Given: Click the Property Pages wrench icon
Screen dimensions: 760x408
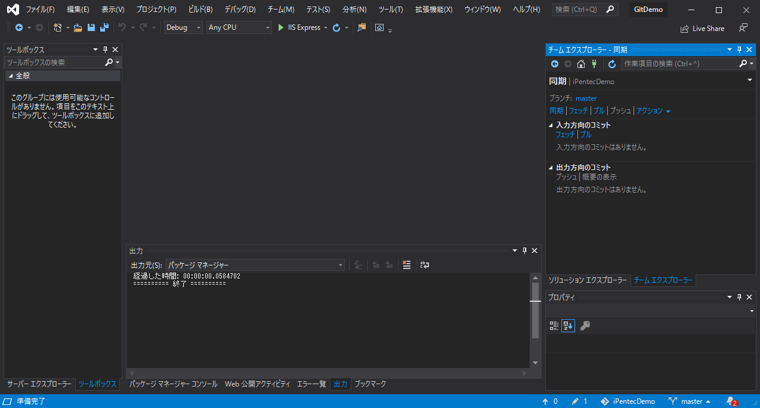Looking at the screenshot, I should click(585, 326).
